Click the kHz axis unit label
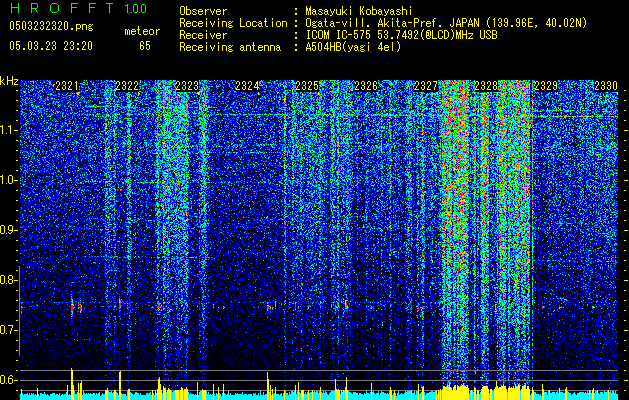Image resolution: width=629 pixels, height=400 pixels. click(x=9, y=81)
